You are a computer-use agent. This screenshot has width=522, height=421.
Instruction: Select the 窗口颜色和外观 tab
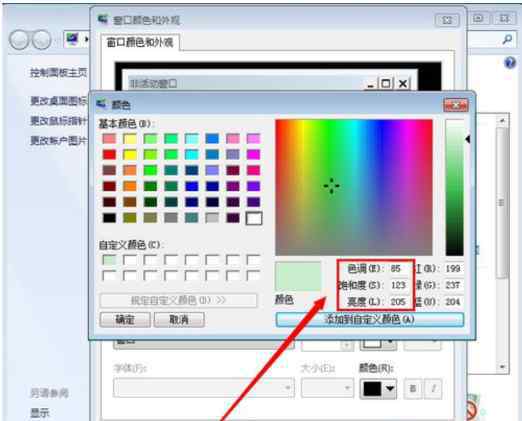coord(140,43)
